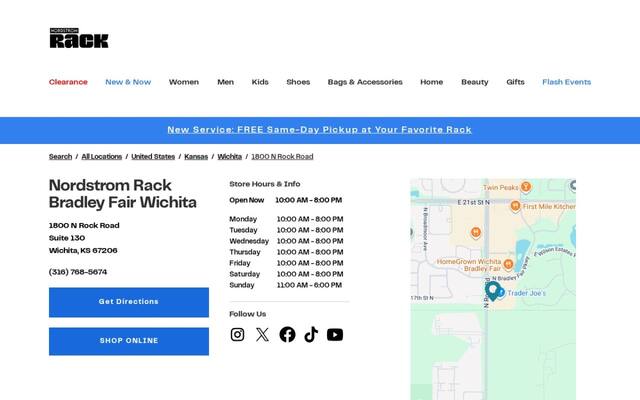Open the X (Twitter) social icon
Viewport: 640px width, 400px height.
262,335
